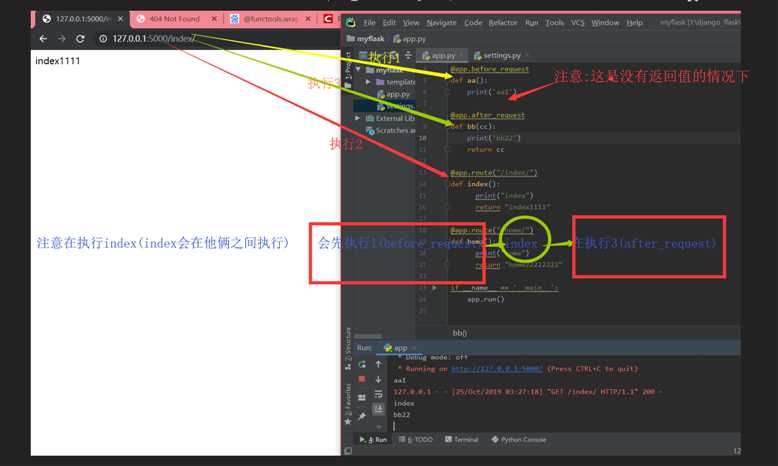Open the 6: TODO tool window
The width and height of the screenshot is (778, 466).
416,440
